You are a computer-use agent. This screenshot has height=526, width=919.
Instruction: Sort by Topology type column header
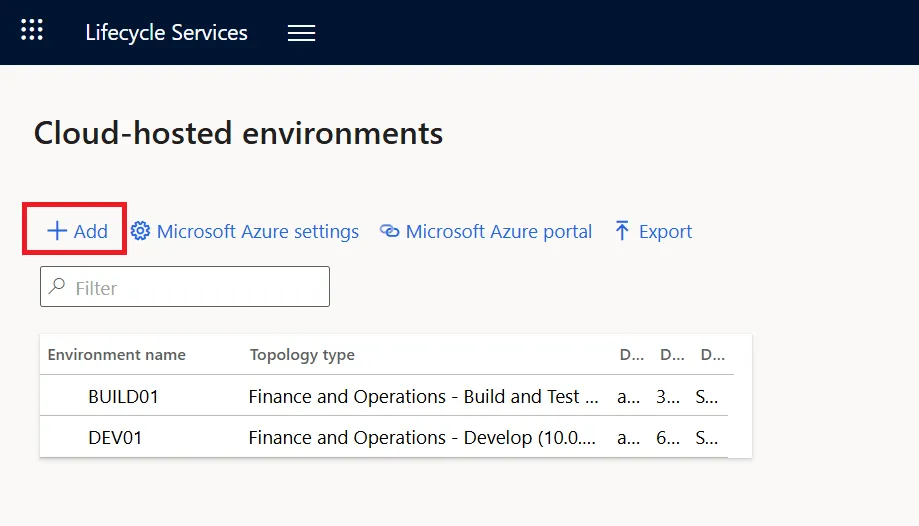(x=302, y=355)
